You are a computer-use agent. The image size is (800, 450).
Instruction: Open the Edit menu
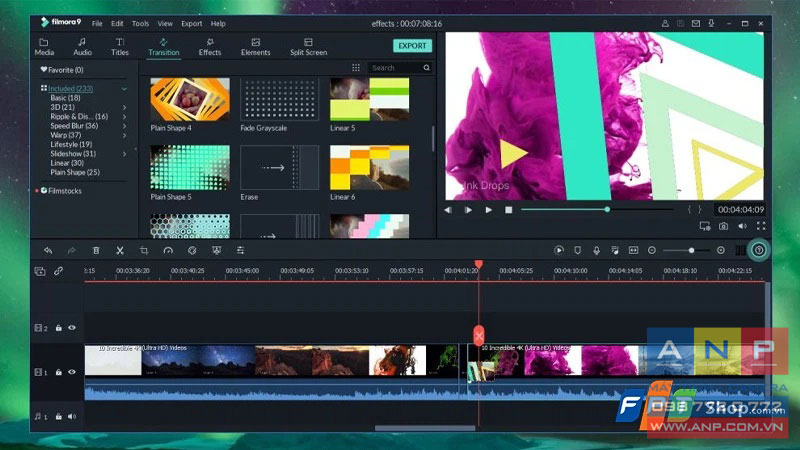click(117, 23)
